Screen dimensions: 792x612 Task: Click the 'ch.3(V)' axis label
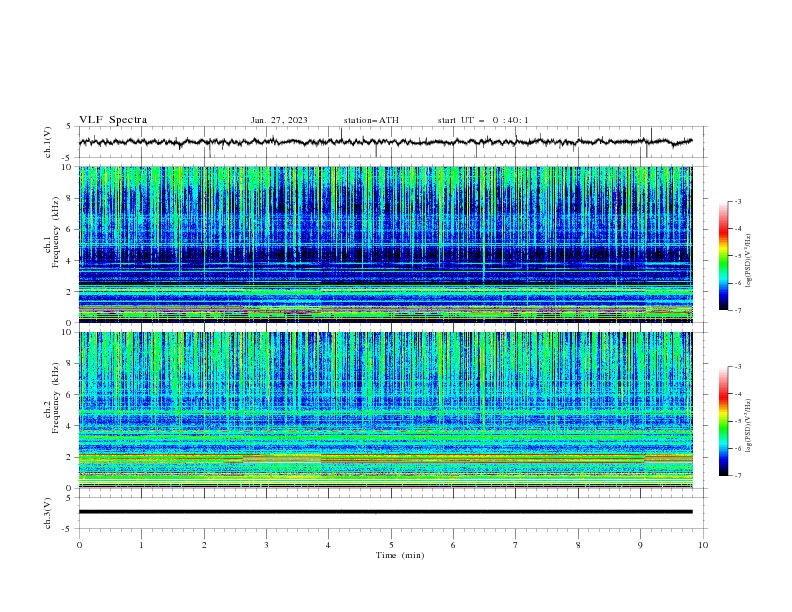48,513
